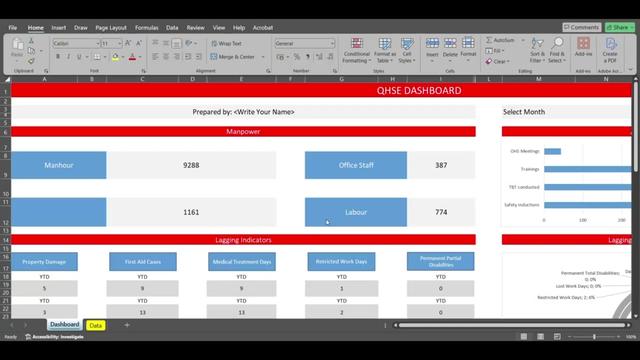Image resolution: width=640 pixels, height=360 pixels.
Task: Click the green Share button
Action: (620, 27)
